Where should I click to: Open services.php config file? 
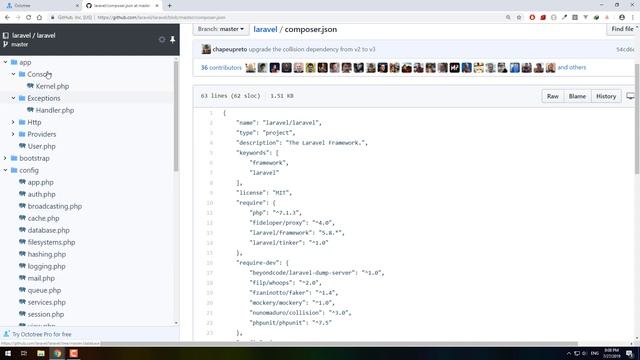click(x=47, y=302)
